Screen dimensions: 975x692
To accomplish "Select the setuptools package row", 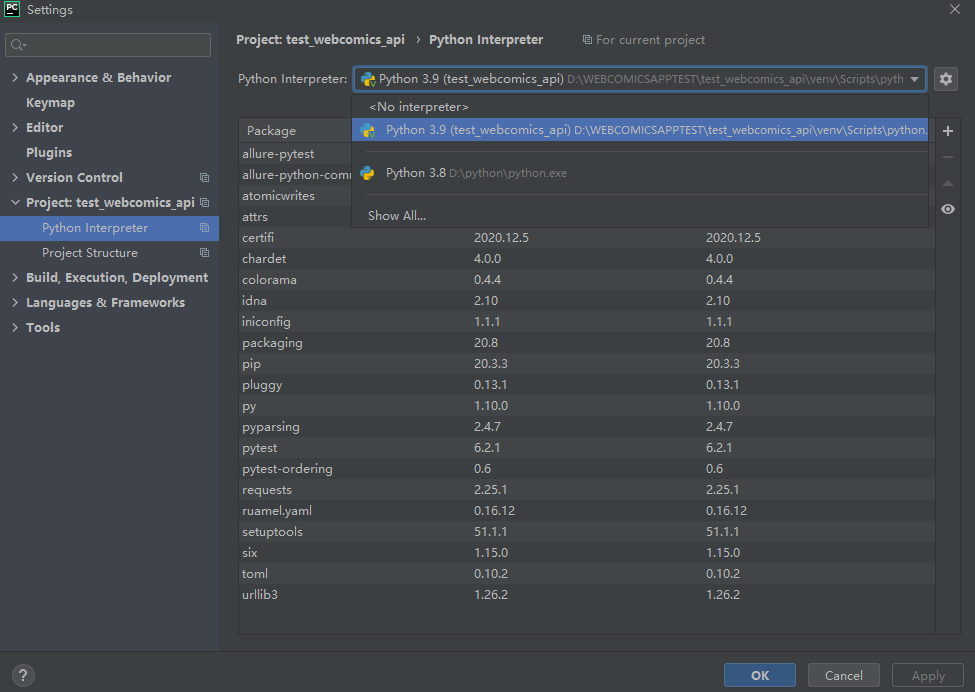I will (587, 532).
